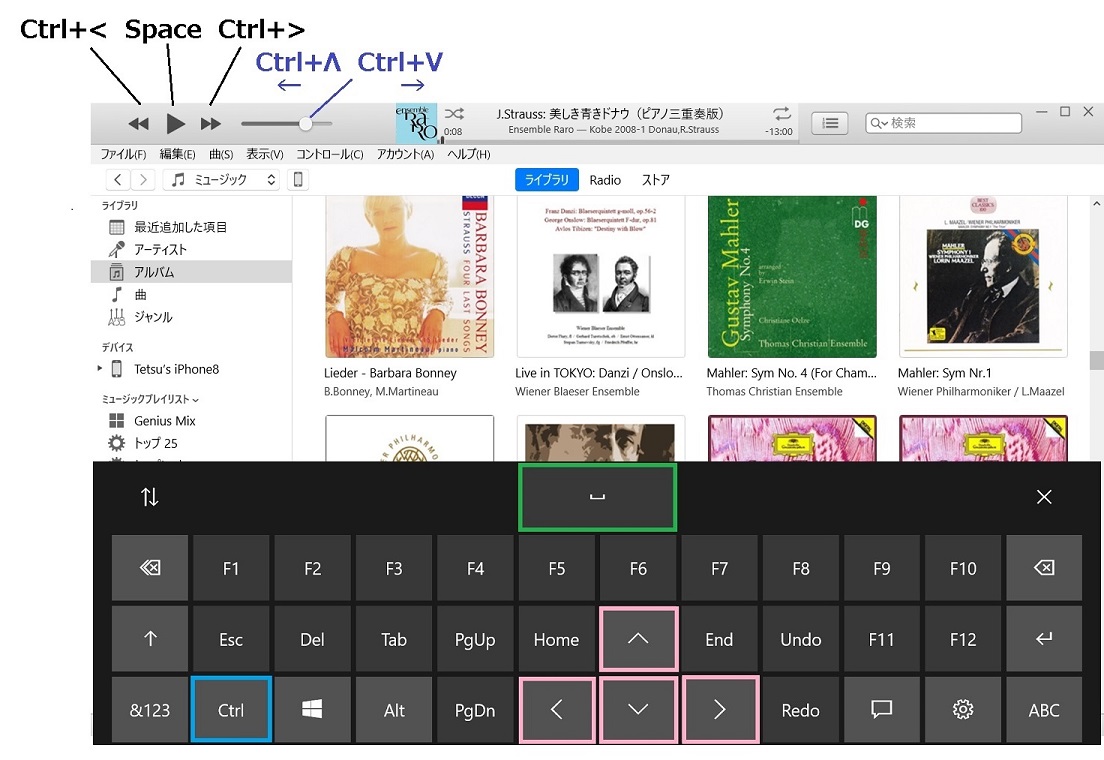Open the トップ 25 playlist
1104x760 pixels.
point(156,444)
